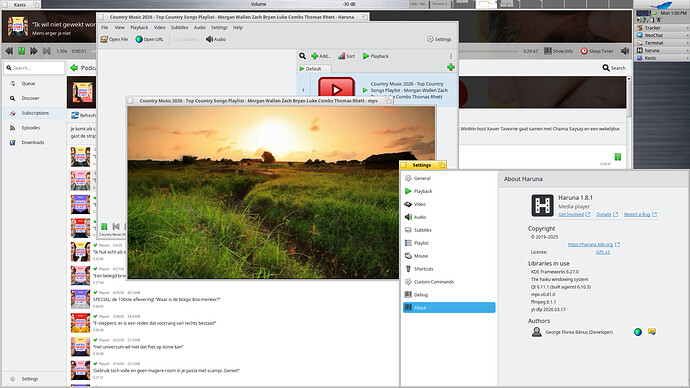This screenshot has height=388, width=690.
Task: Open Video settings in the Settings sidebar
Action: tap(449, 204)
